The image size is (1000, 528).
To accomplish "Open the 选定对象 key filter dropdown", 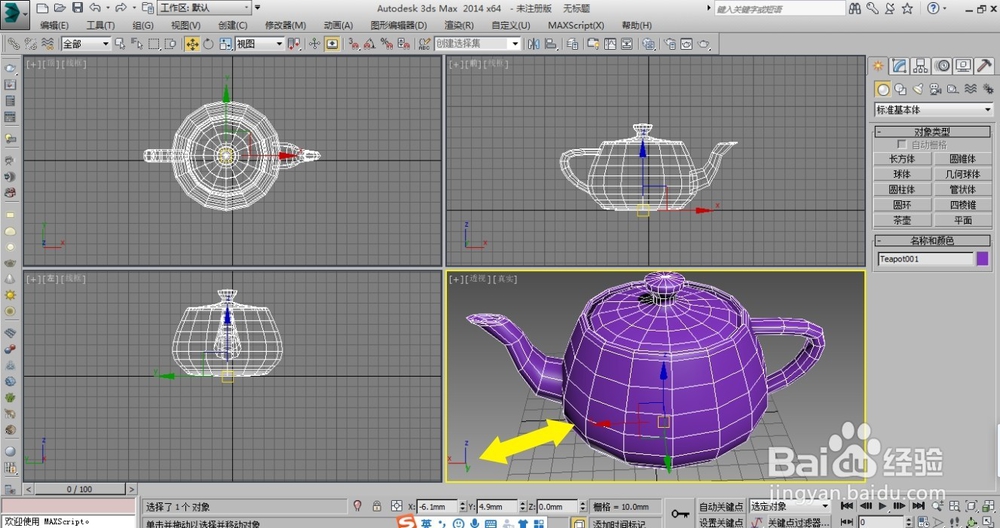I will [790, 506].
